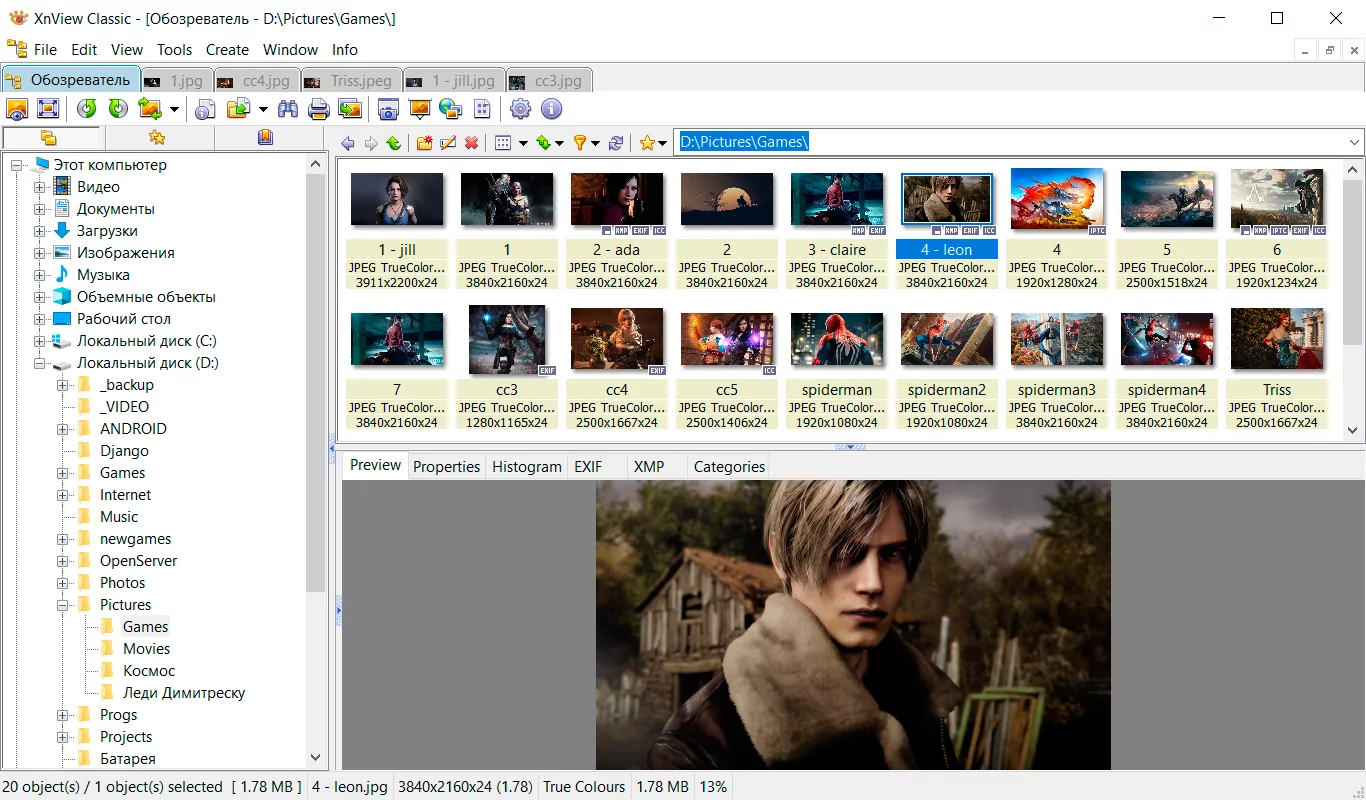
Task: Rotate image right with the green clockwise icon
Action: (118, 109)
